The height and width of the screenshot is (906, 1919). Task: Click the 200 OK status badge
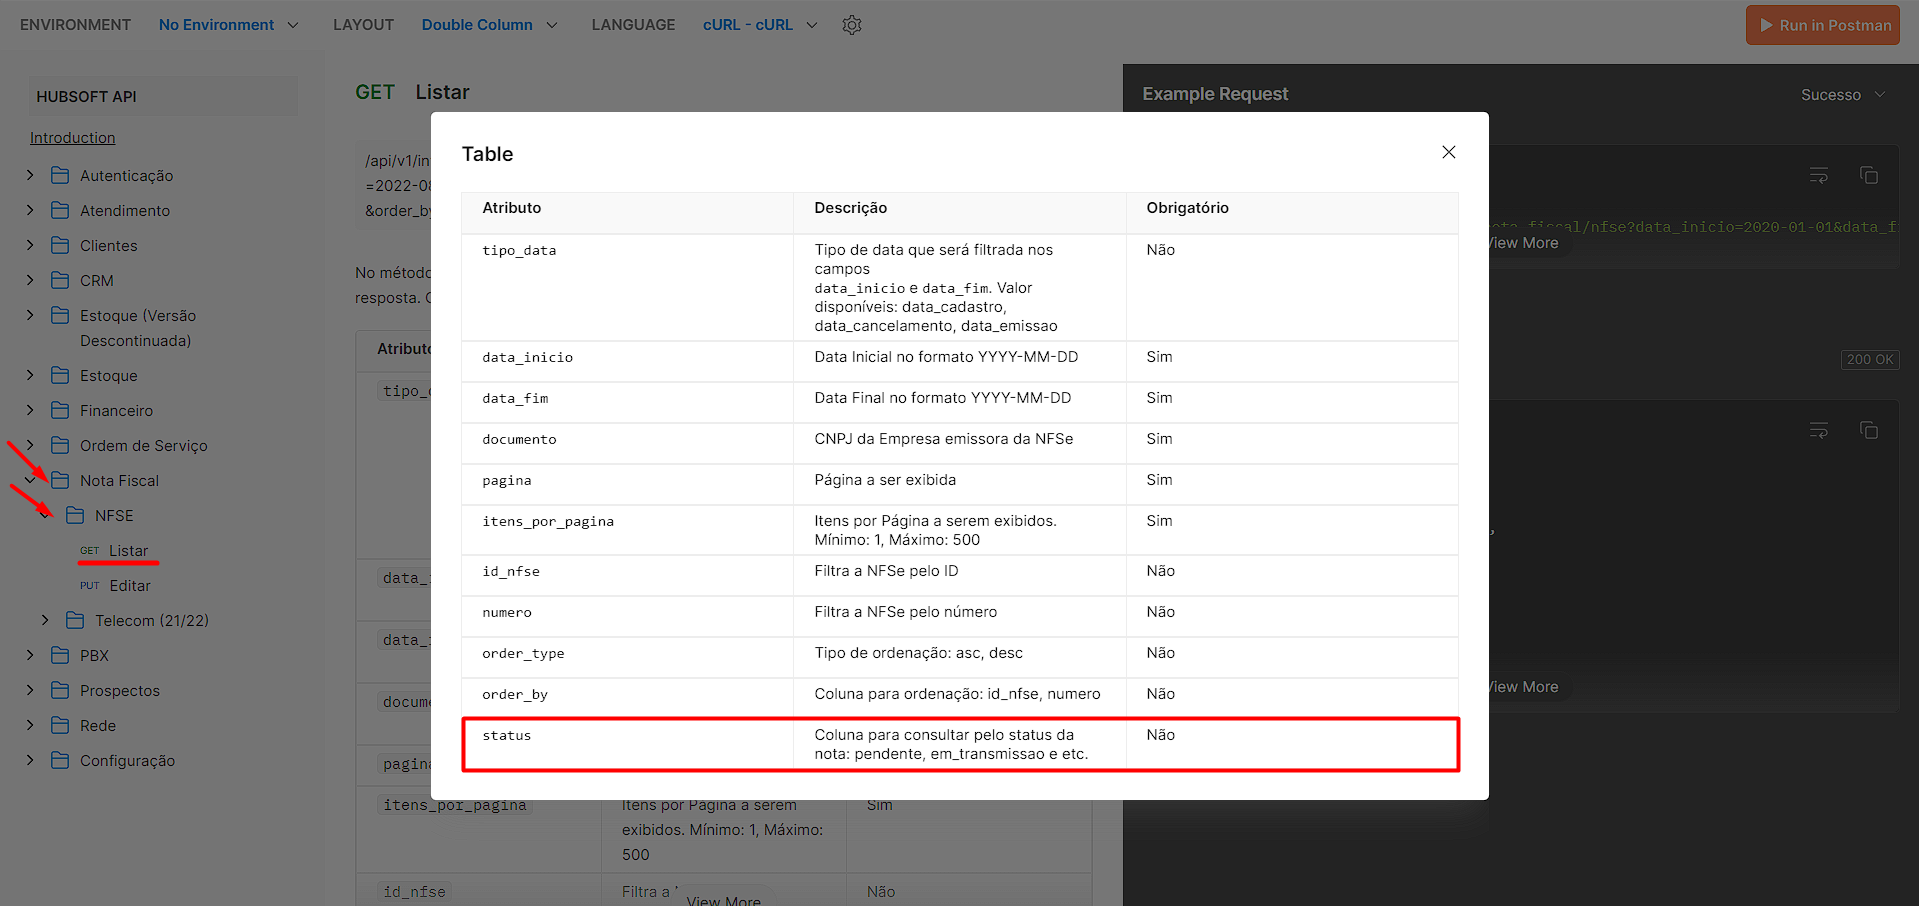[1870, 359]
